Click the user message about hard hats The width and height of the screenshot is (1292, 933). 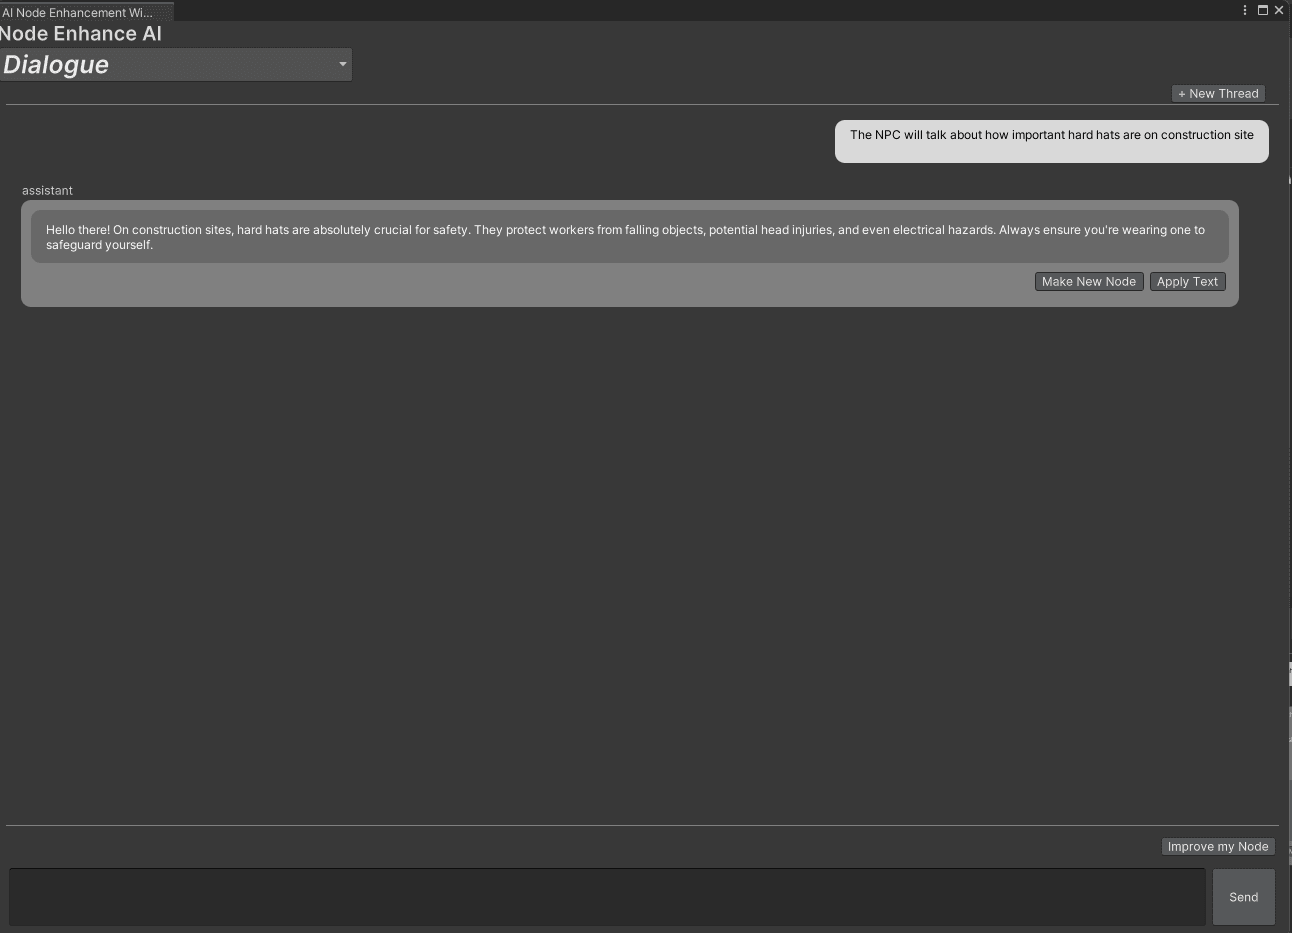[x=1051, y=141]
